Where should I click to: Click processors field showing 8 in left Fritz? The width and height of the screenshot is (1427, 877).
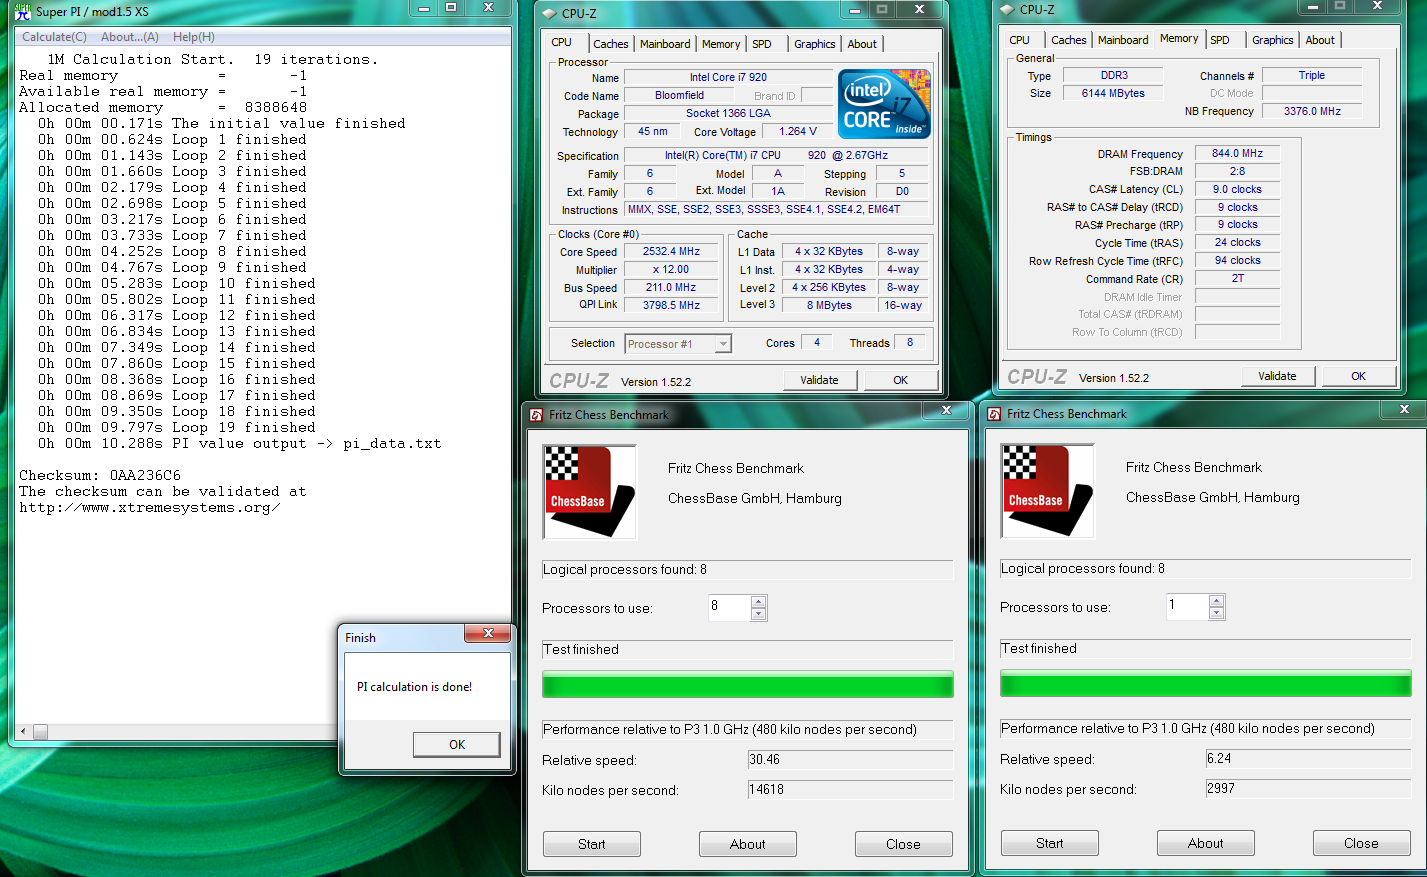click(x=730, y=607)
